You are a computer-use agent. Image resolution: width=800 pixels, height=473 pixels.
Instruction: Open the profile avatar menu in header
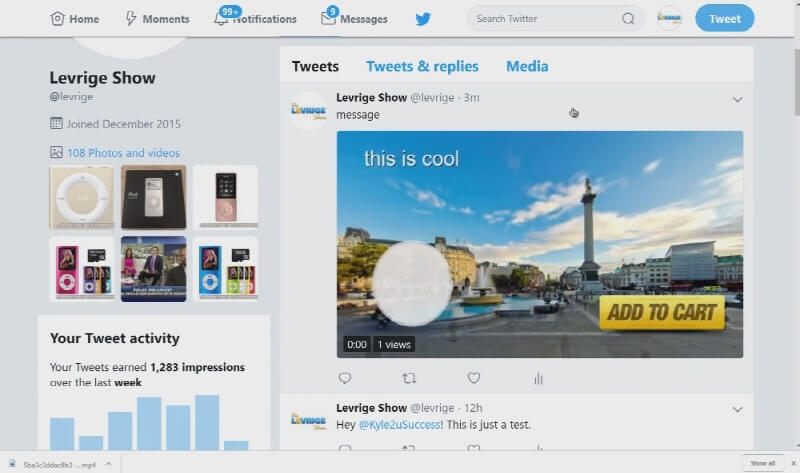tap(669, 18)
